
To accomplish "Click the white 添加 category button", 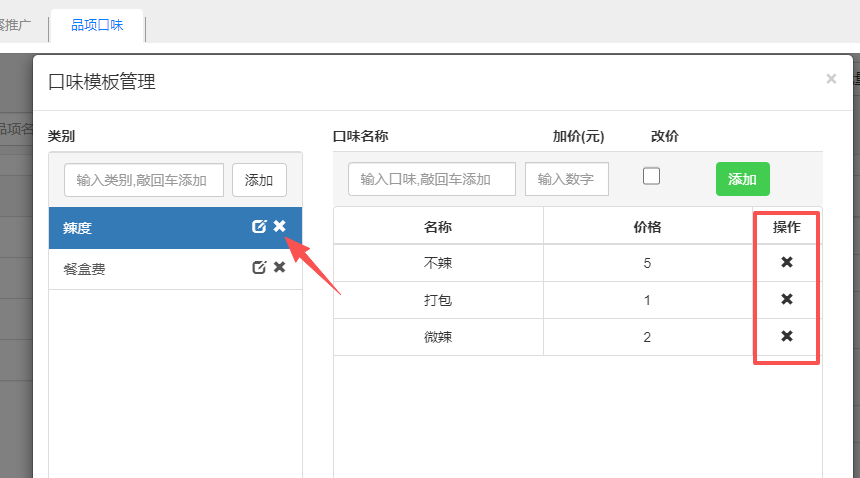I will pyautogui.click(x=259, y=180).
